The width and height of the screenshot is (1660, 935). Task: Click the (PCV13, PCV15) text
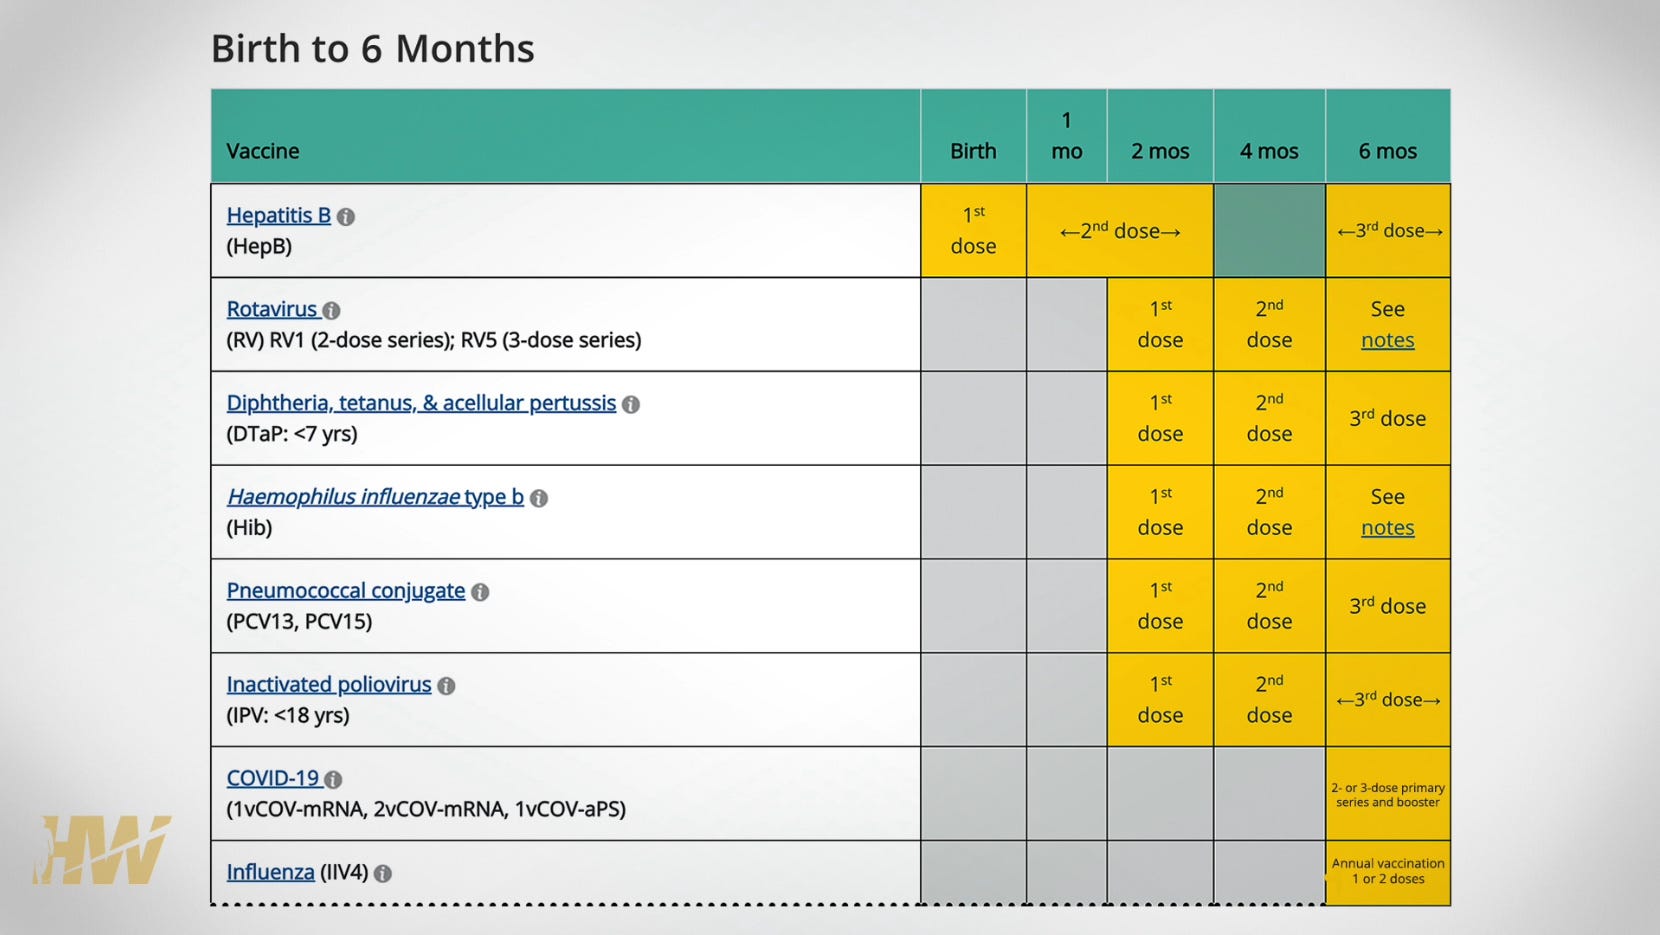(x=299, y=621)
